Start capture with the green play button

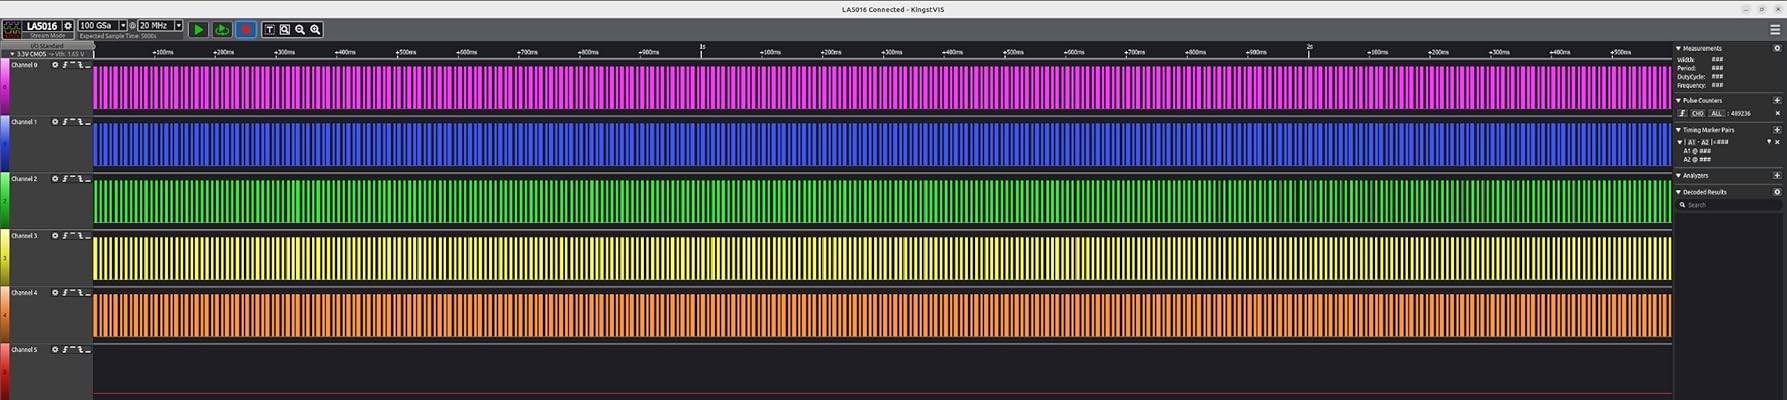click(x=198, y=30)
